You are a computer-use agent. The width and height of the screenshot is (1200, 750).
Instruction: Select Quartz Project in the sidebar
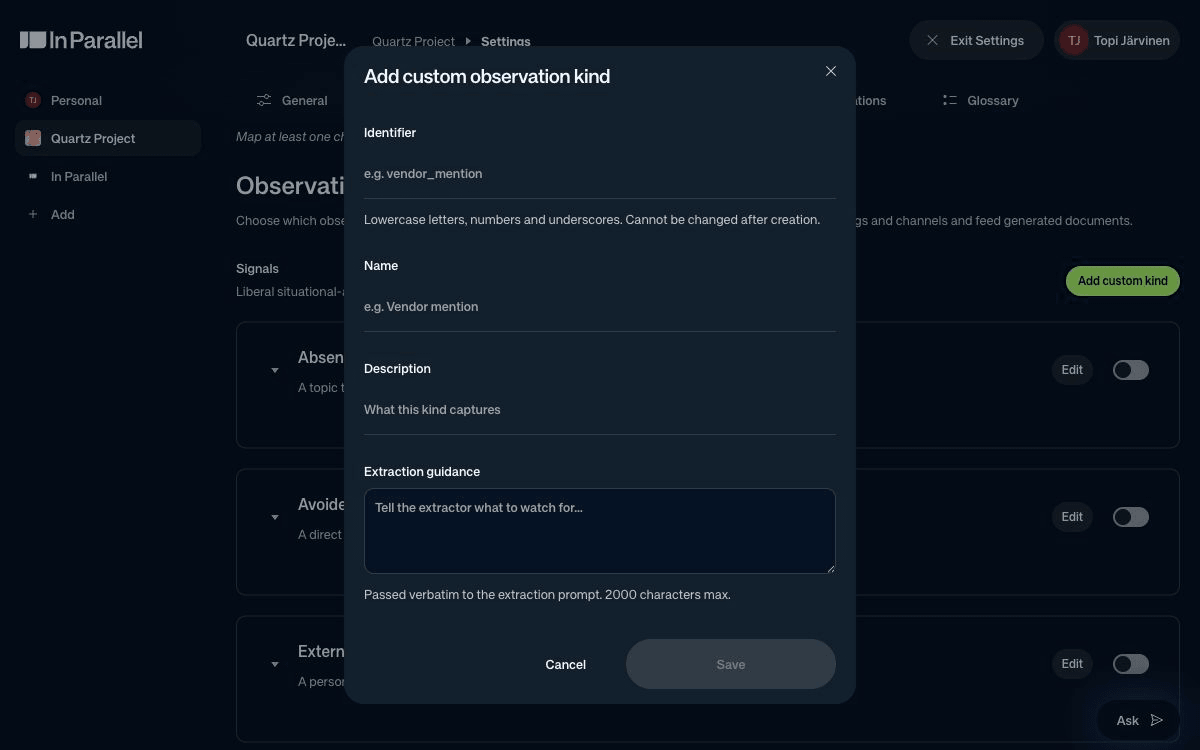[108, 138]
